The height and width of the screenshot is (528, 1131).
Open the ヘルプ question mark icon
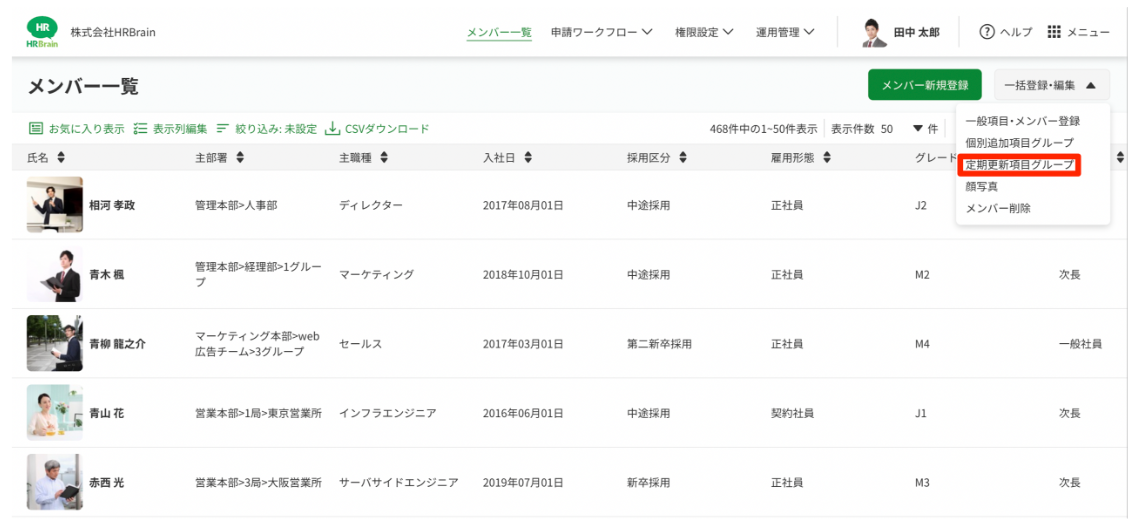point(986,32)
